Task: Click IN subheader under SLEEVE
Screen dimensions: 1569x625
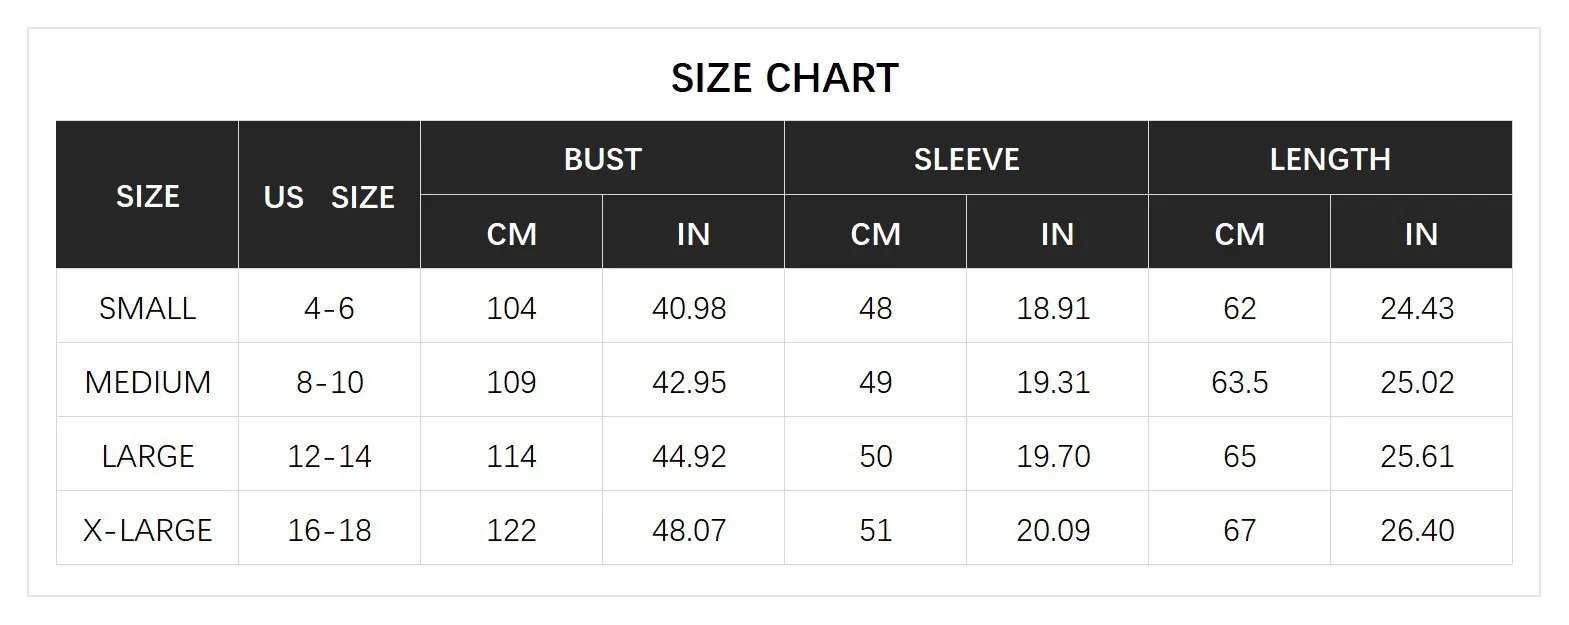Action: tap(1057, 234)
